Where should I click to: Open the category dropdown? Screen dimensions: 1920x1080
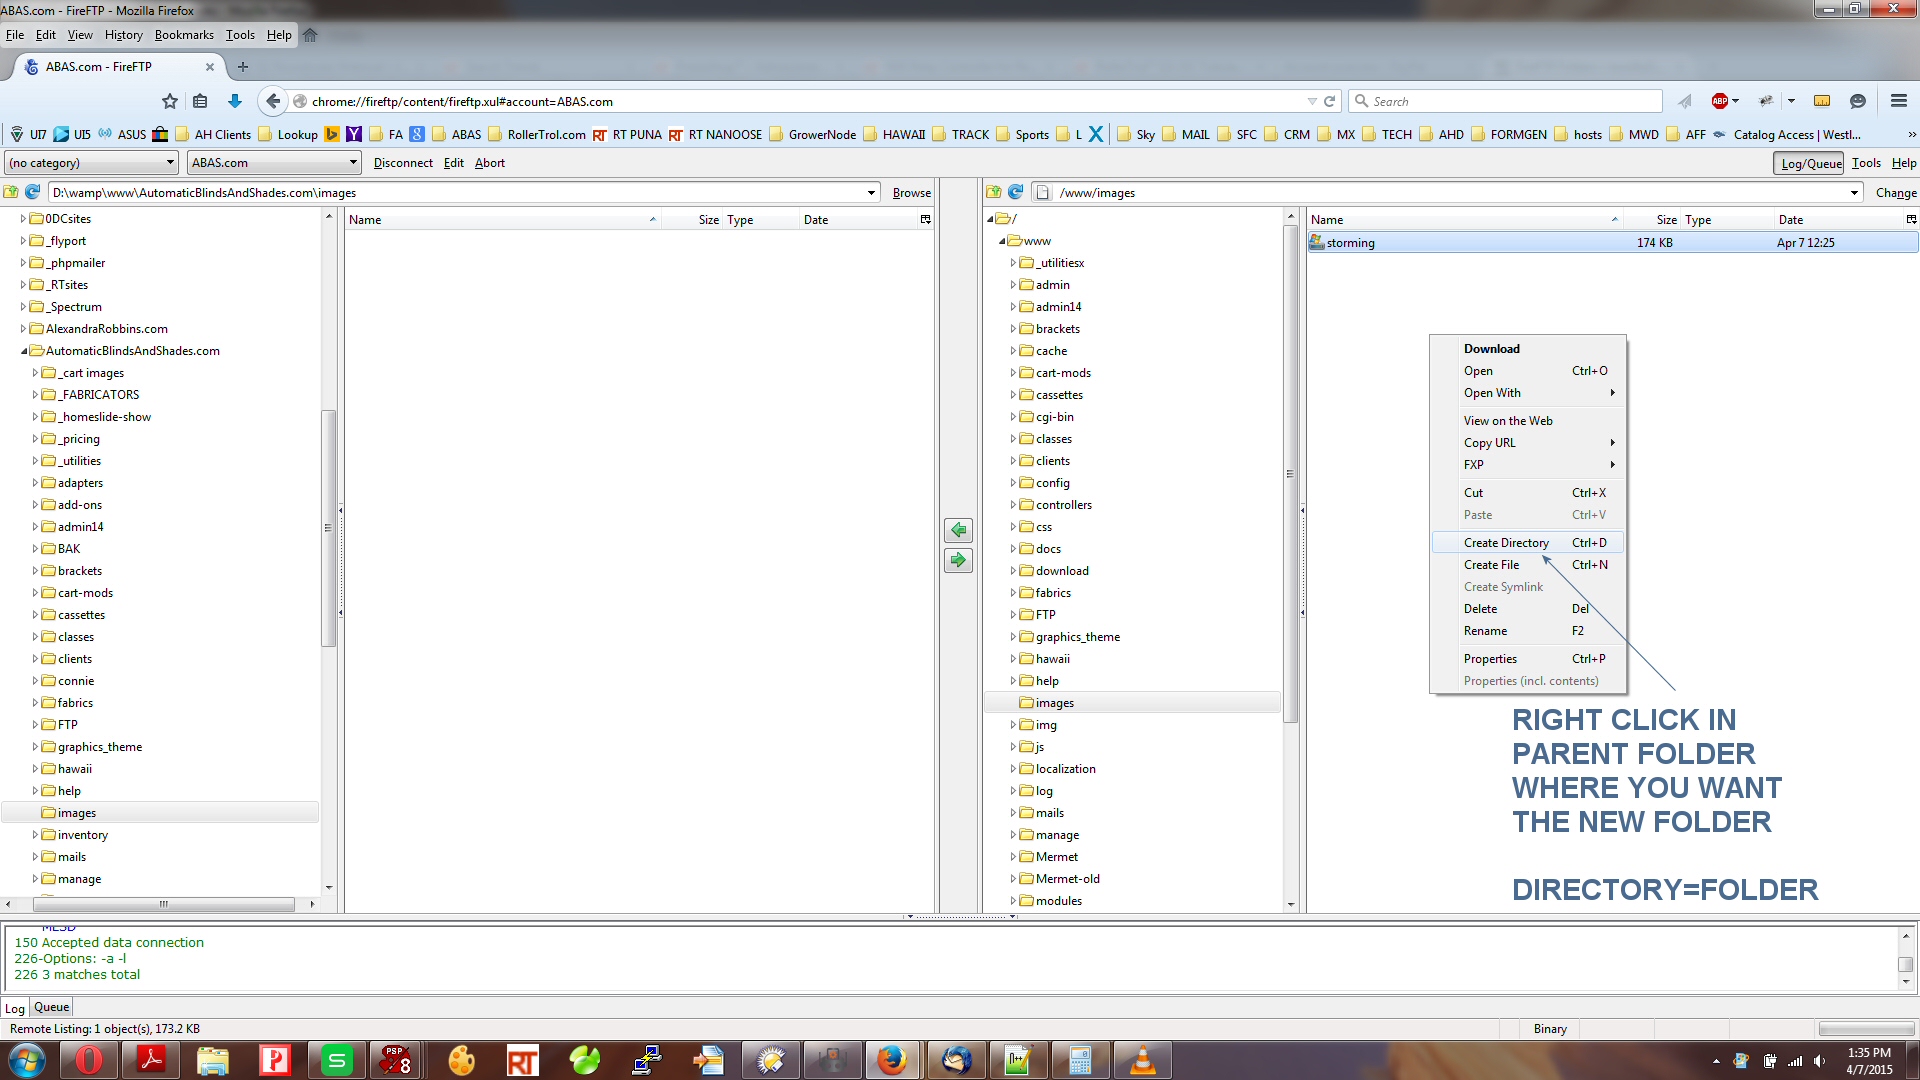[92, 163]
